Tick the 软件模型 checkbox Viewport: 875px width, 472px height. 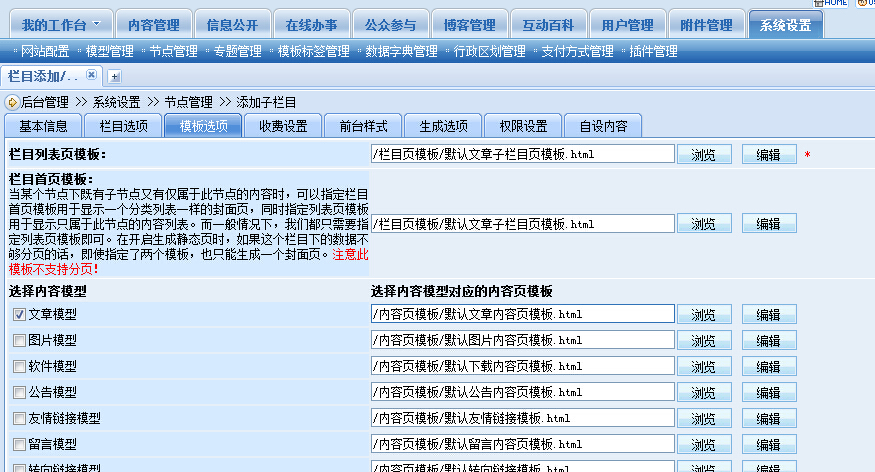[19, 366]
